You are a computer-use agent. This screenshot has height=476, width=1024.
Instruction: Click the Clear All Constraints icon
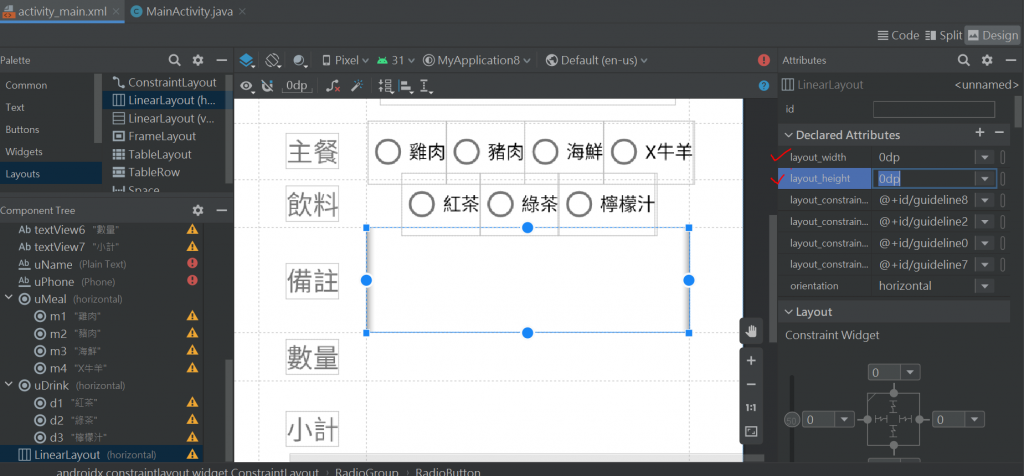[x=333, y=86]
